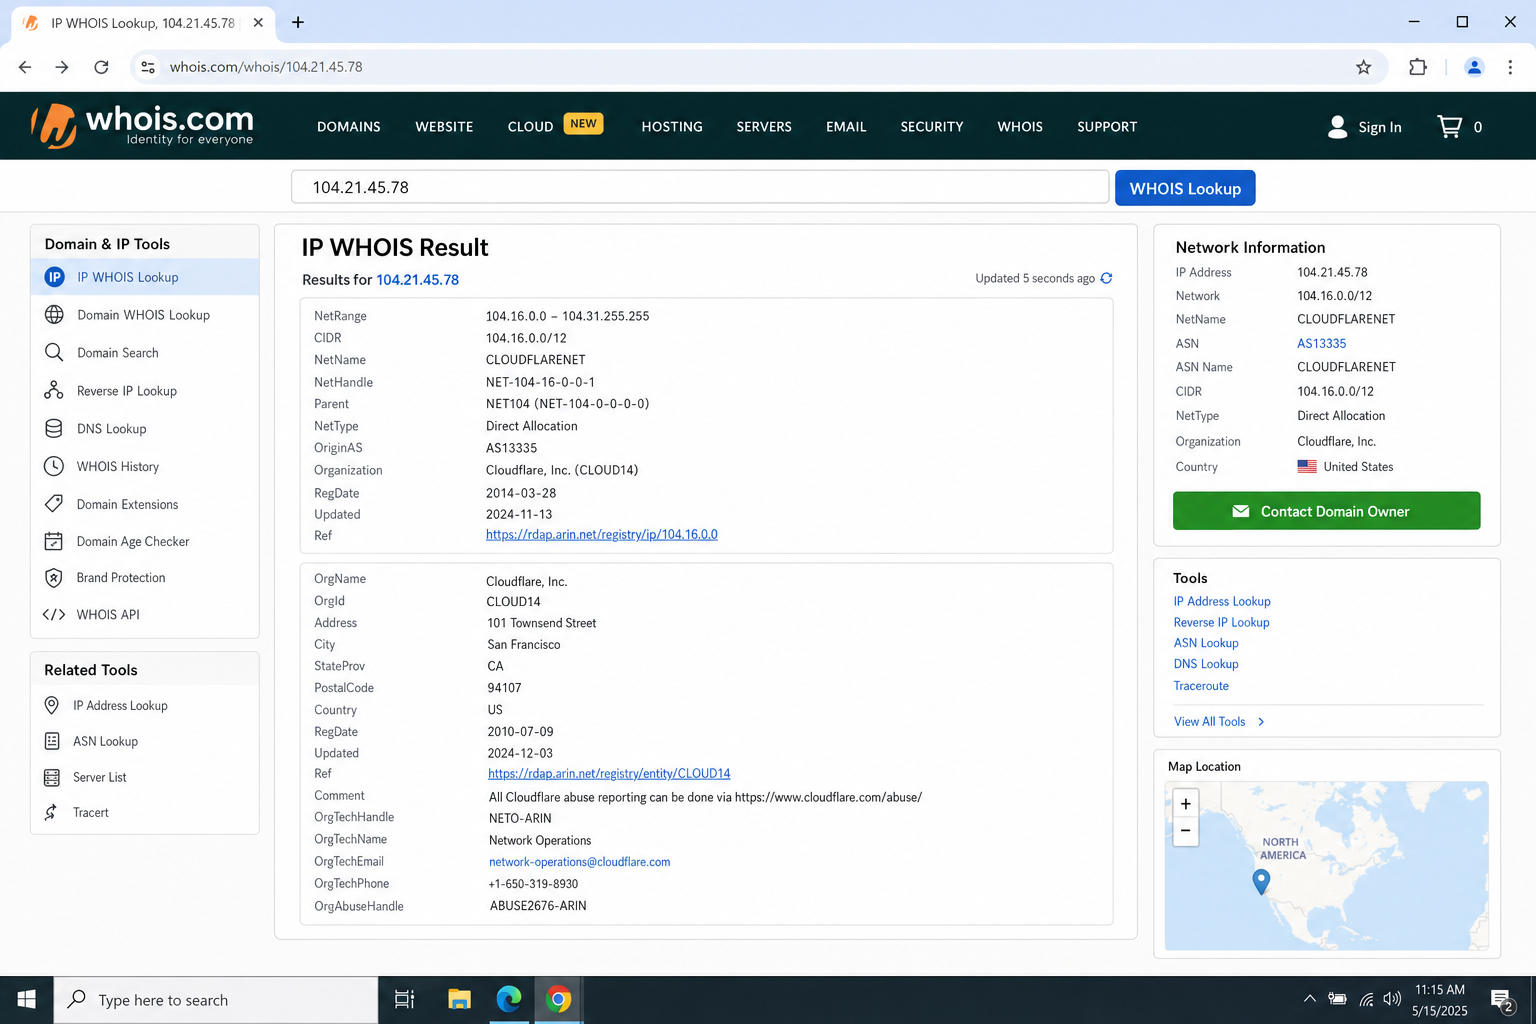This screenshot has height=1024, width=1536.
Task: Reload the page in the browser toolbar
Action: point(101,67)
